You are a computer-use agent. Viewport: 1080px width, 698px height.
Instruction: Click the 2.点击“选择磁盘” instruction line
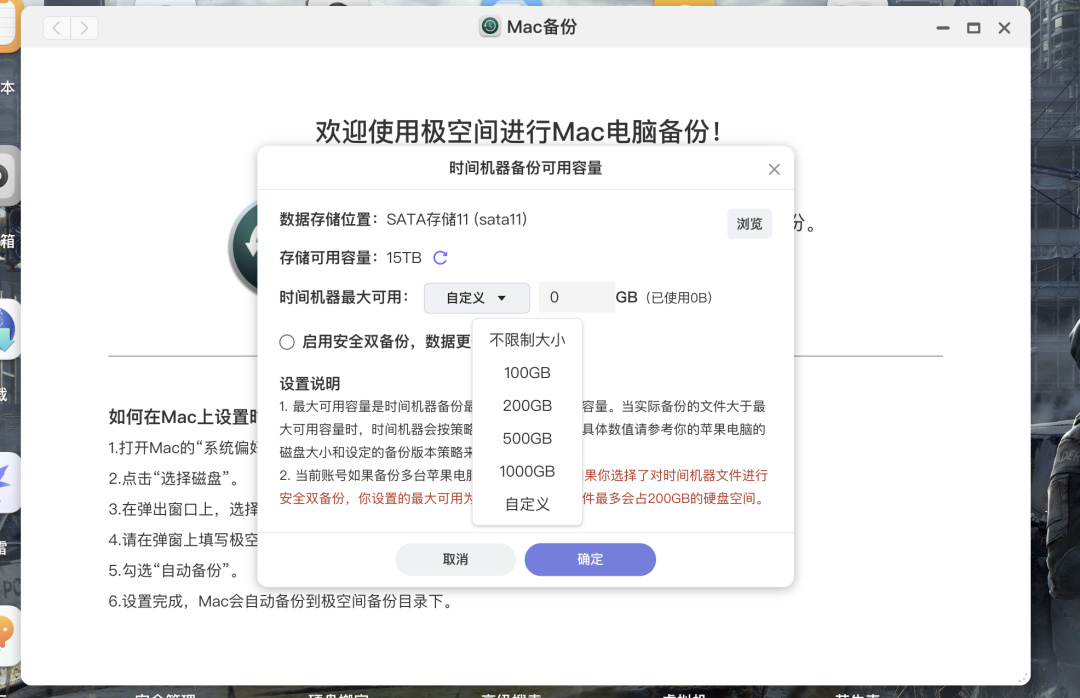176,478
